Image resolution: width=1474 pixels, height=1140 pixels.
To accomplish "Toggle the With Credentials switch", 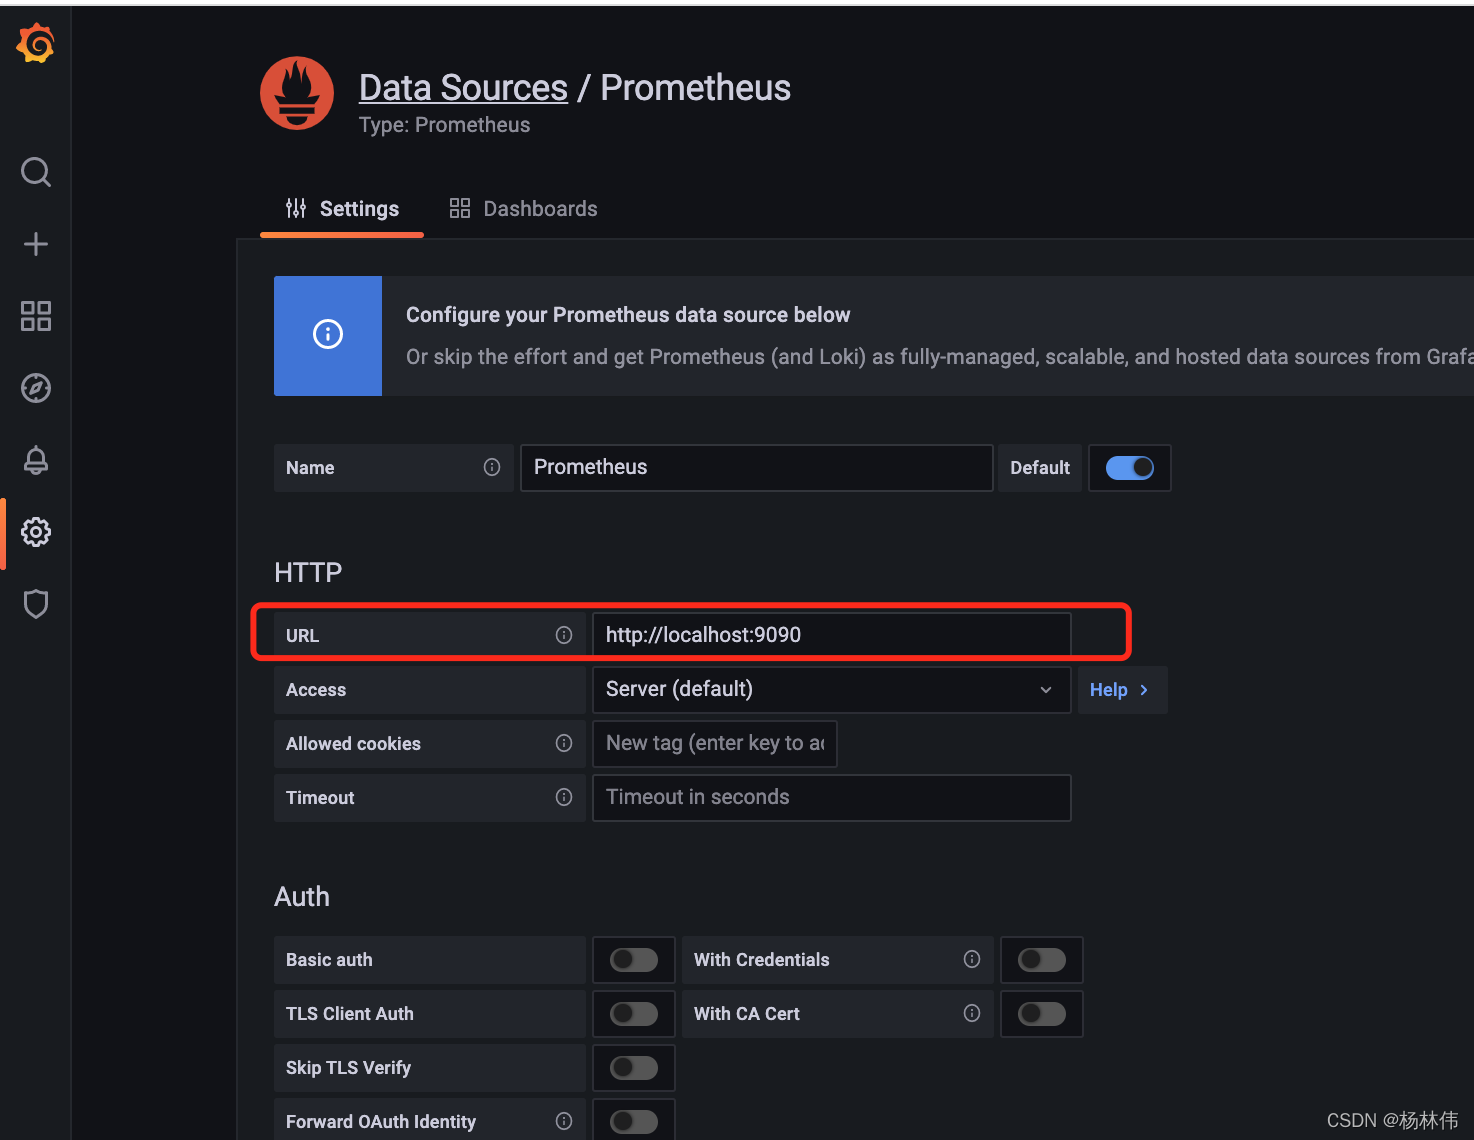I will (x=1041, y=960).
